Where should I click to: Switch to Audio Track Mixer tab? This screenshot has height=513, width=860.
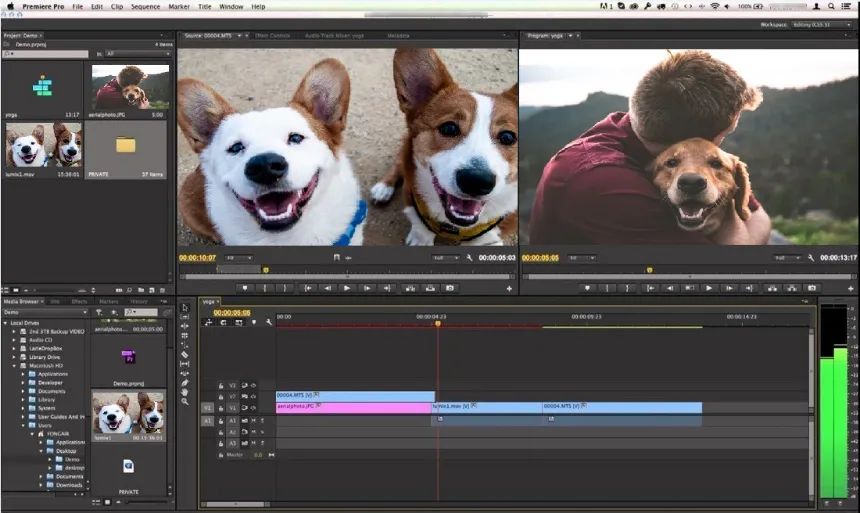(335, 36)
